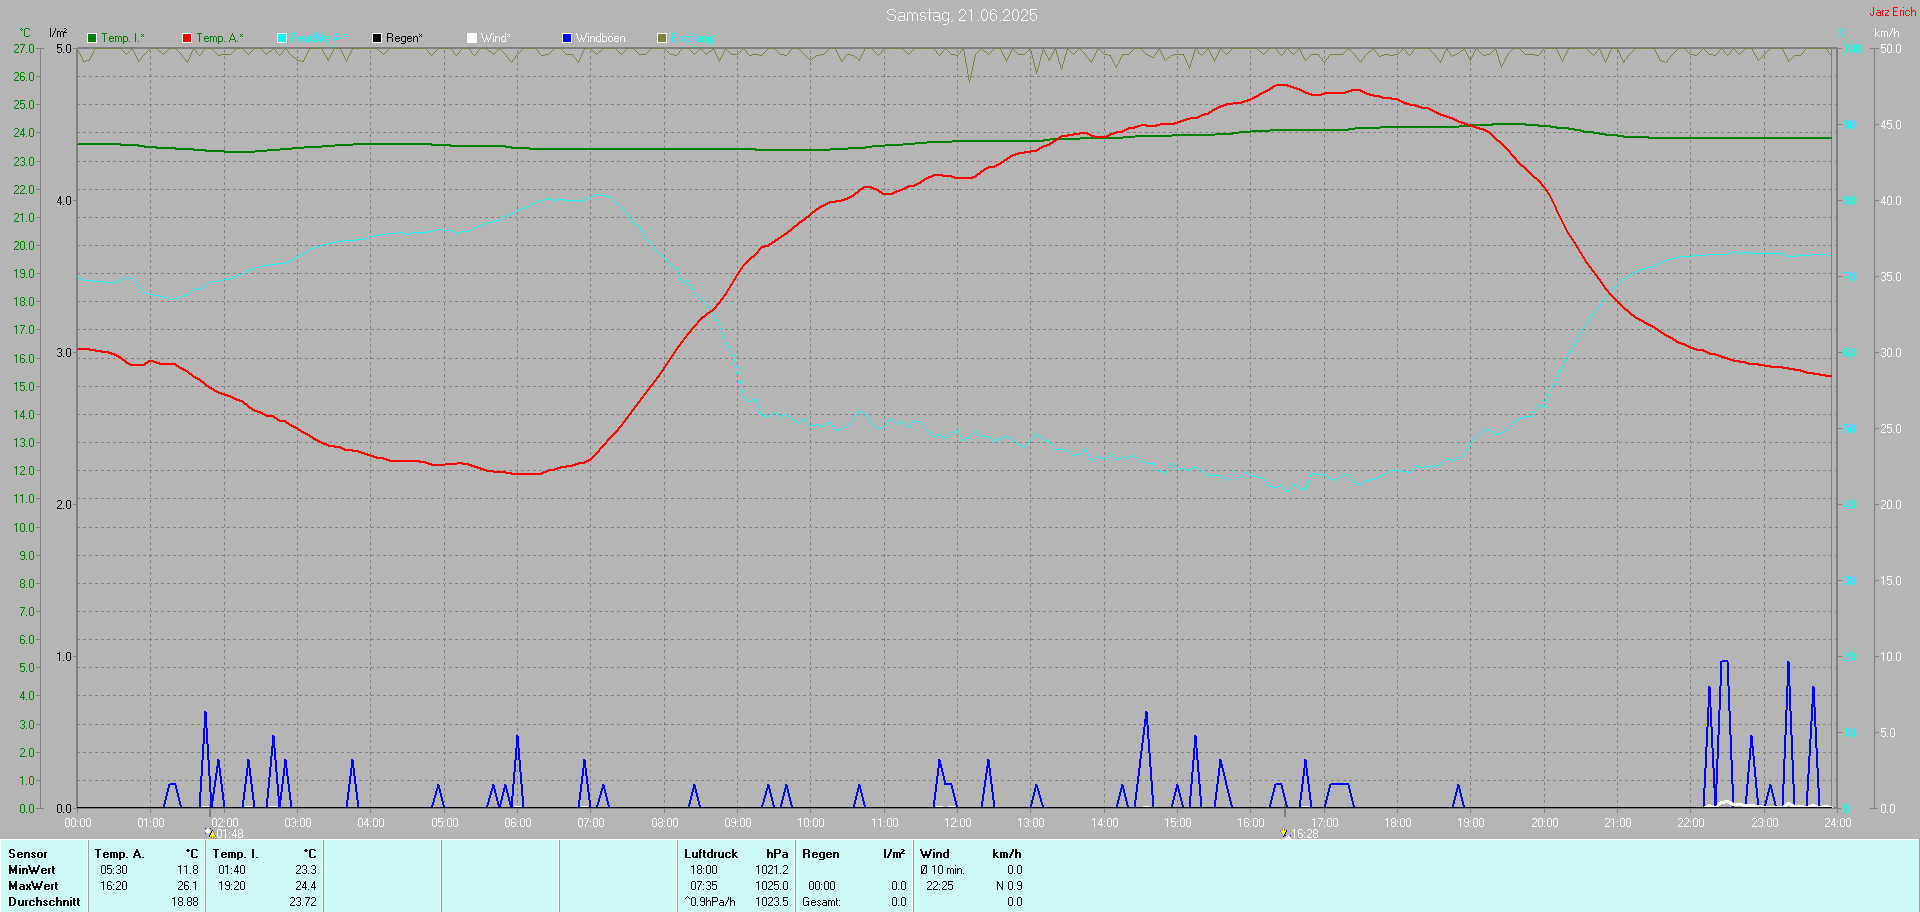Click the l/m² axis unit label

coord(58,33)
